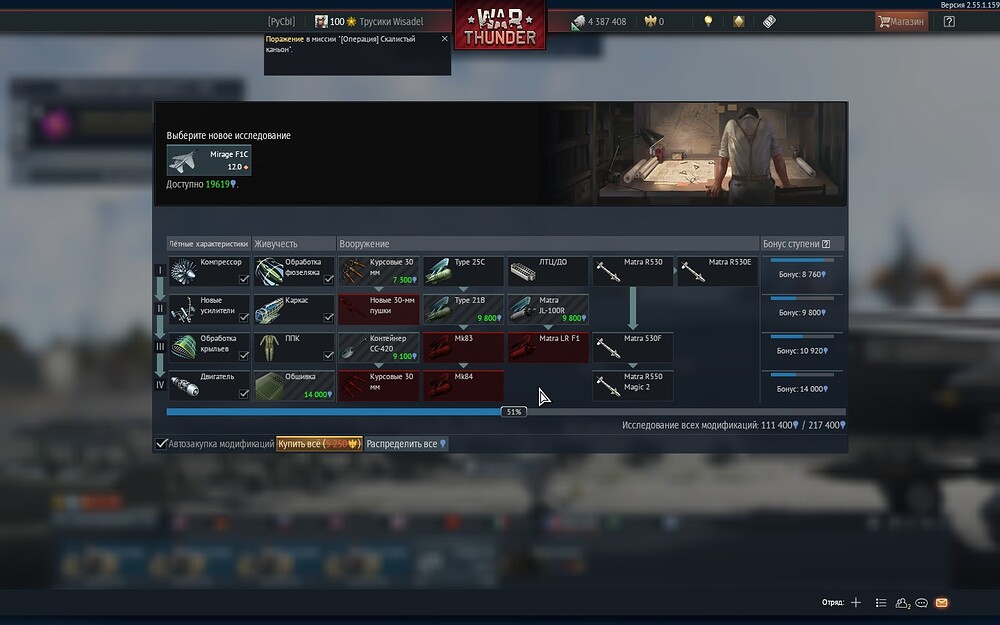Close the Поражение mission notification
Image resolution: width=1000 pixels, height=625 pixels.
[x=445, y=39]
